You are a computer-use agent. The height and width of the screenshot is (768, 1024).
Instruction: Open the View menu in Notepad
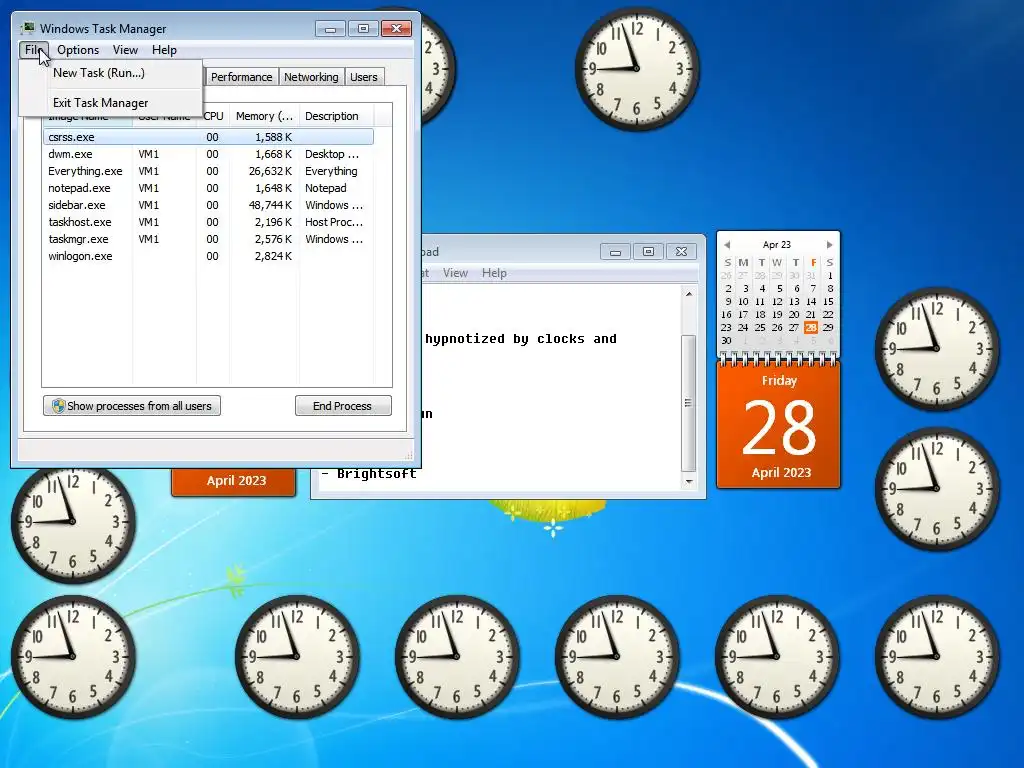455,273
